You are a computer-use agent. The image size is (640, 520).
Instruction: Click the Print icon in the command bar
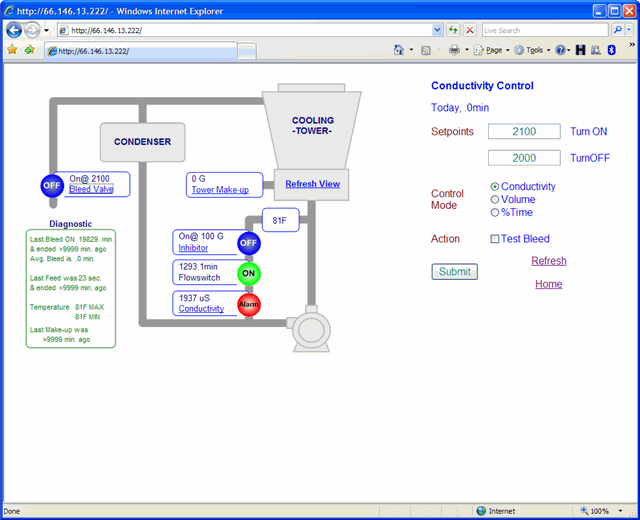[454, 50]
